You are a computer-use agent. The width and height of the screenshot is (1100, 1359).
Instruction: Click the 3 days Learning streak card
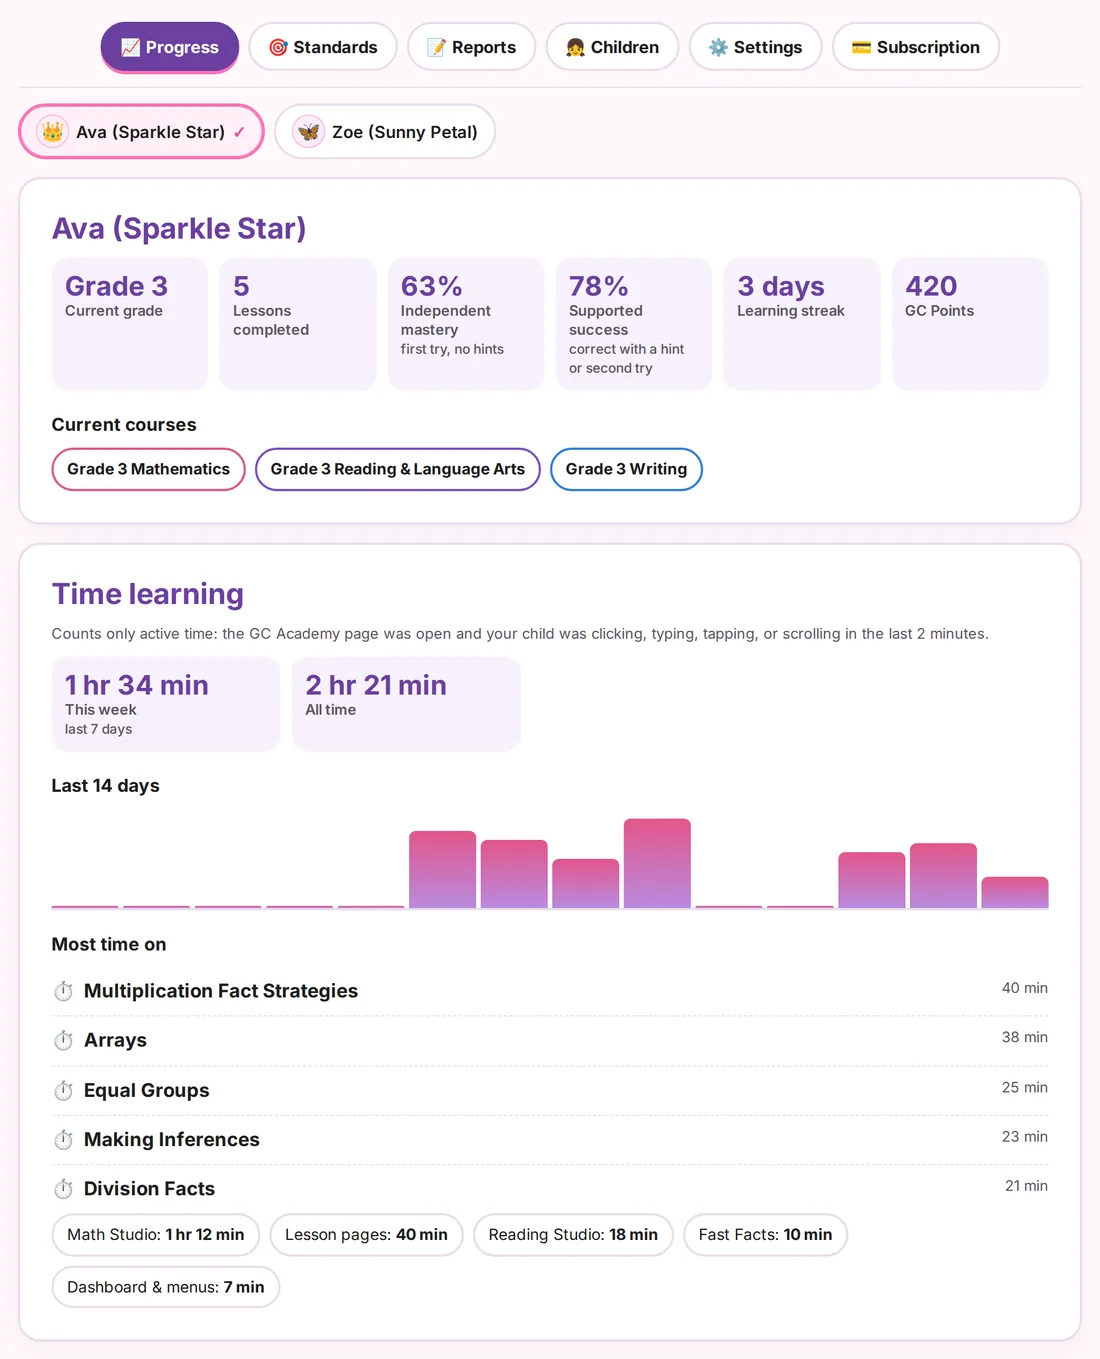coord(802,324)
